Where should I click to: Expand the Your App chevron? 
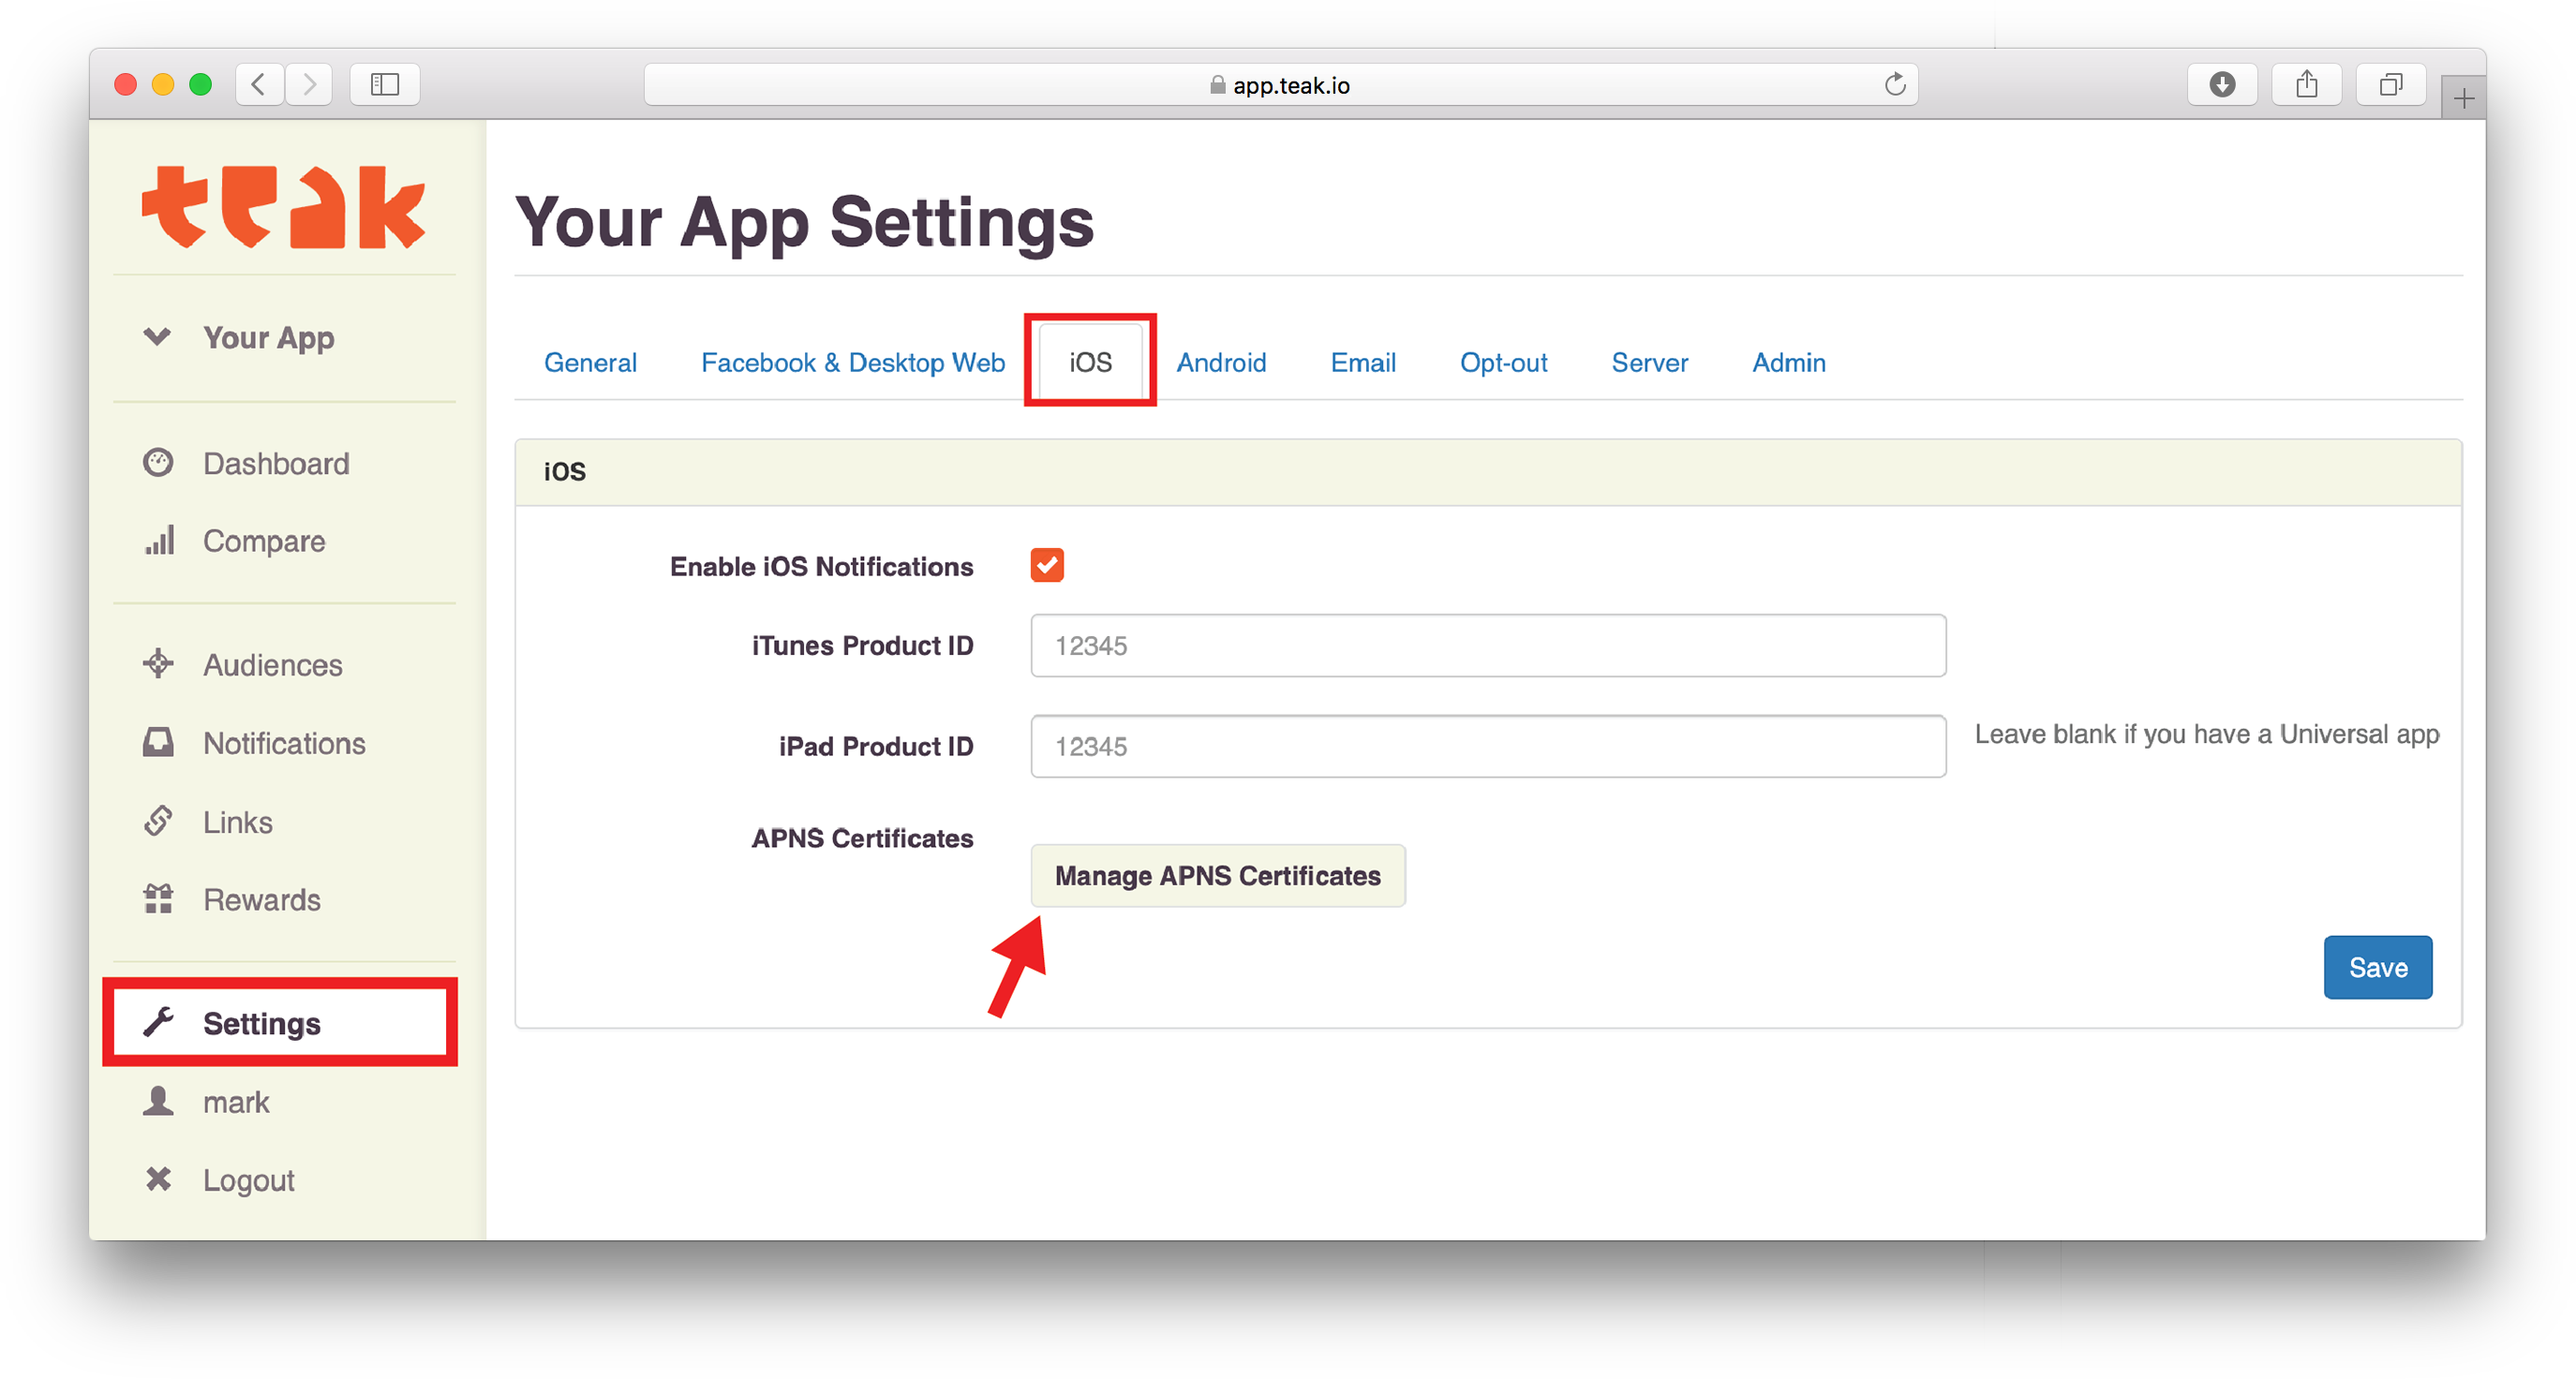[x=157, y=336]
